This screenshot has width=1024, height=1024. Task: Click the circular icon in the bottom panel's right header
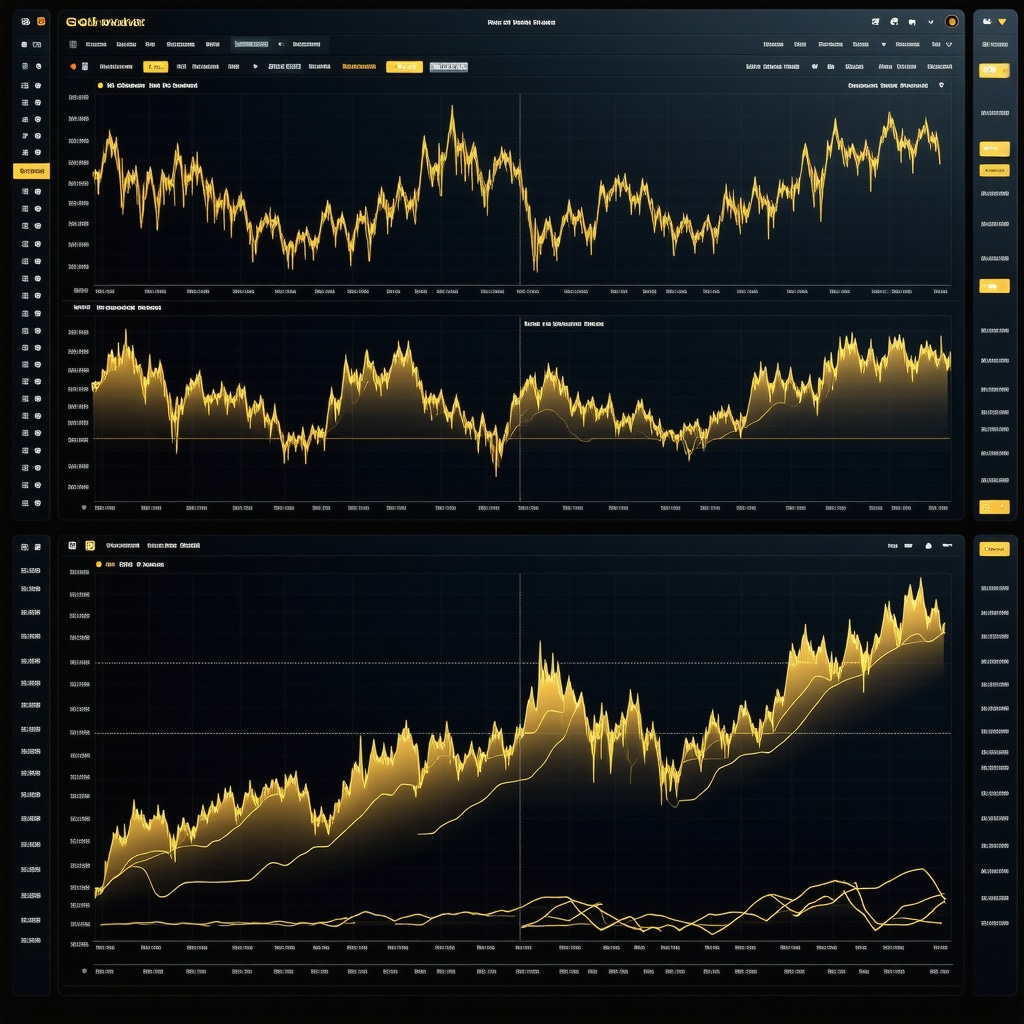pos(928,545)
